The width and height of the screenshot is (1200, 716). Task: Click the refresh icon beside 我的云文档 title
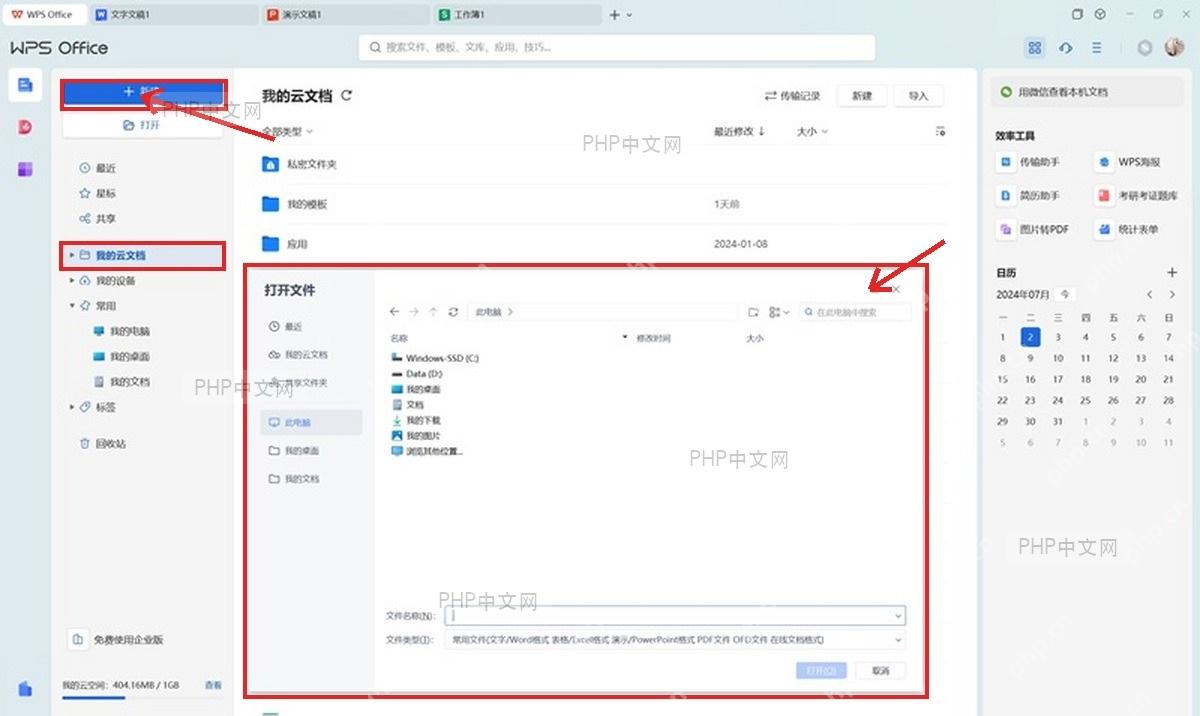pos(347,96)
